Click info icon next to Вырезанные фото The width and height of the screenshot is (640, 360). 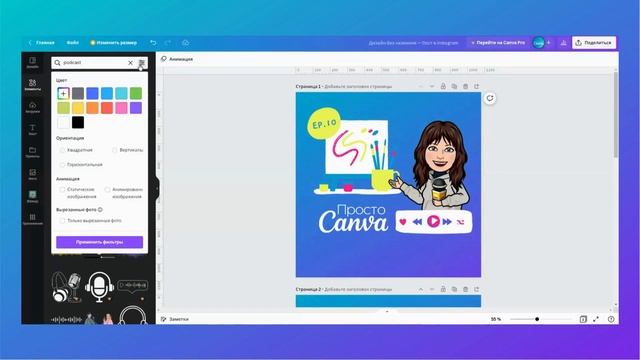click(x=100, y=209)
